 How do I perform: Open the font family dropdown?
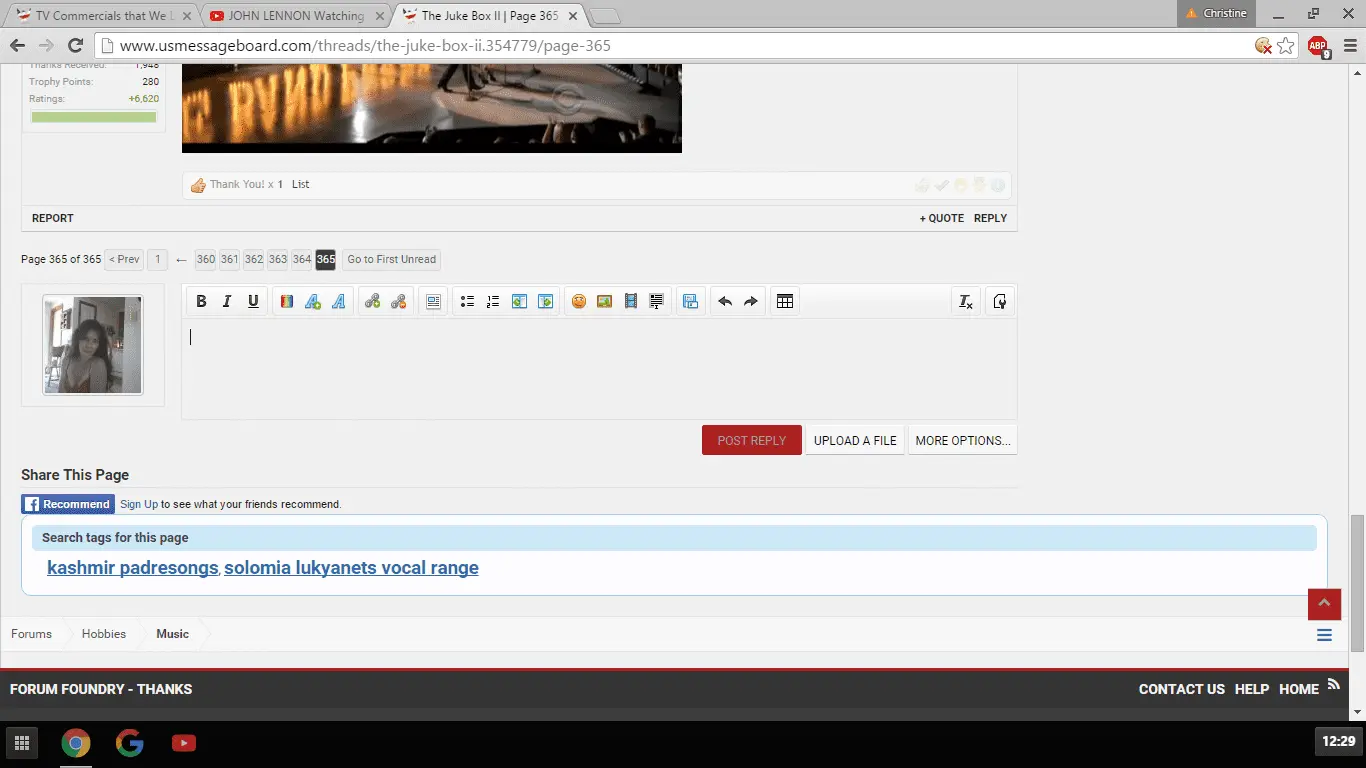click(x=339, y=301)
